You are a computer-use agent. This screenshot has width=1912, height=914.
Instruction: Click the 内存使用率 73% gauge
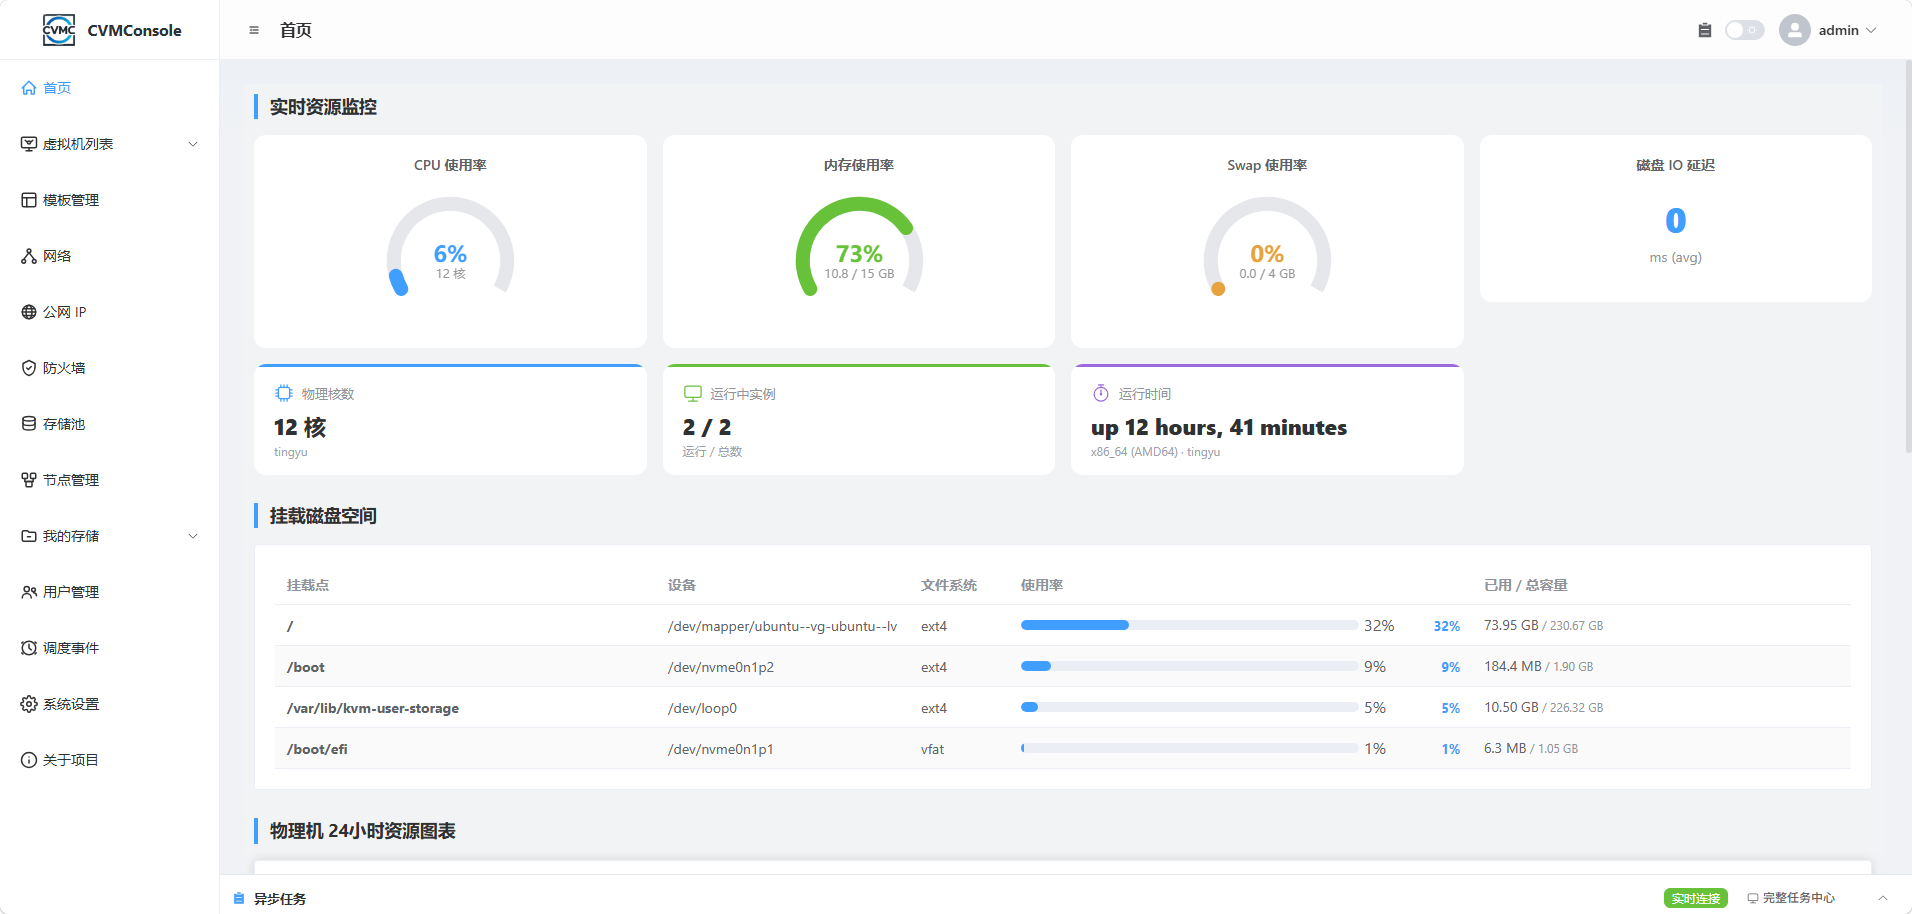pyautogui.click(x=859, y=248)
